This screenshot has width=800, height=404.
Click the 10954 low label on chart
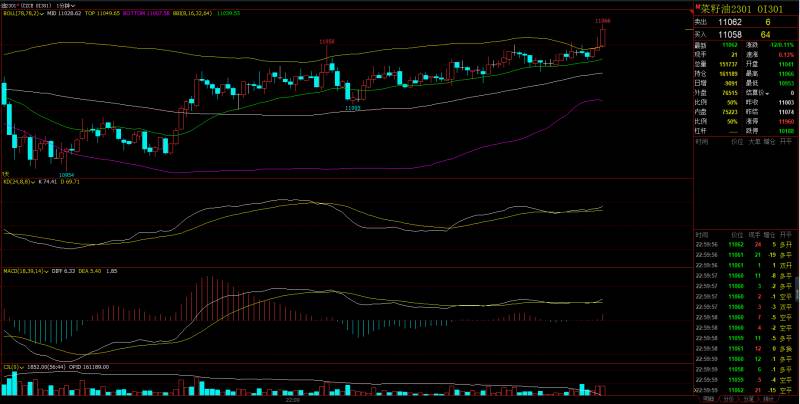66,174
